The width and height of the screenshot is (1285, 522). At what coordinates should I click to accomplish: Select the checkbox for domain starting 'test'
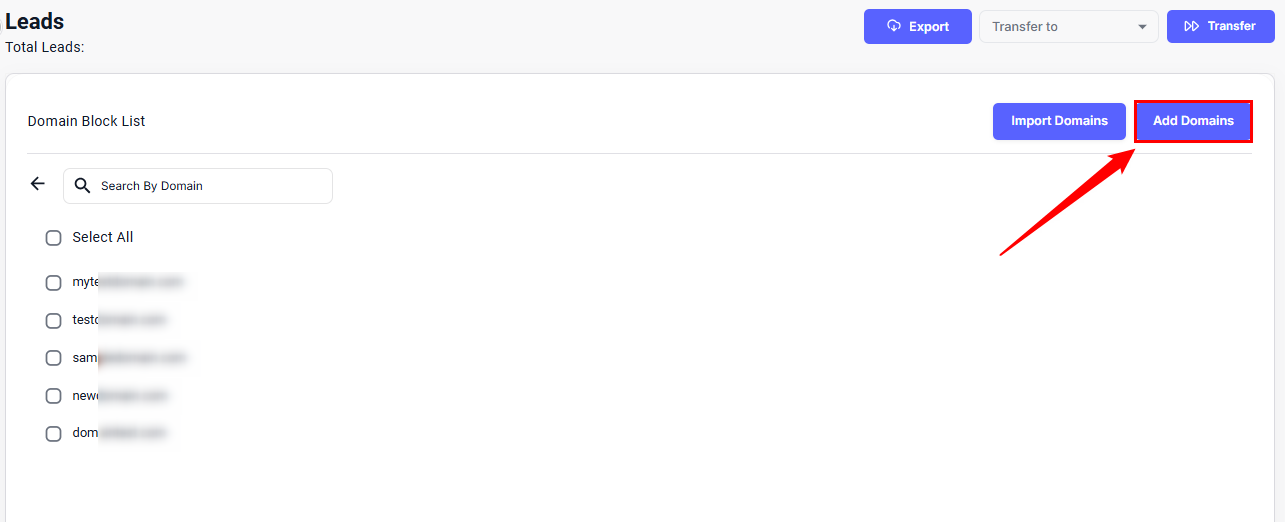(54, 321)
